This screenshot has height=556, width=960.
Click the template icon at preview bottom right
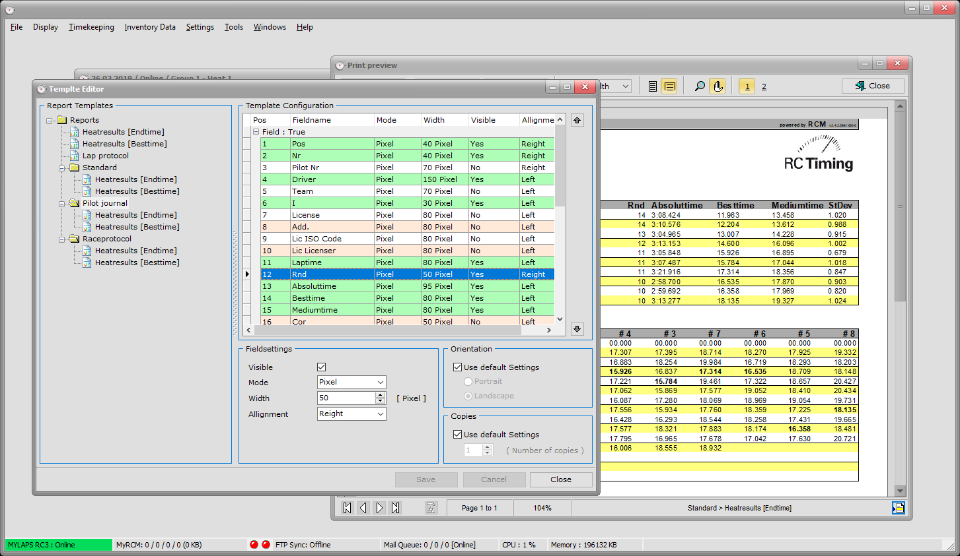pos(898,508)
